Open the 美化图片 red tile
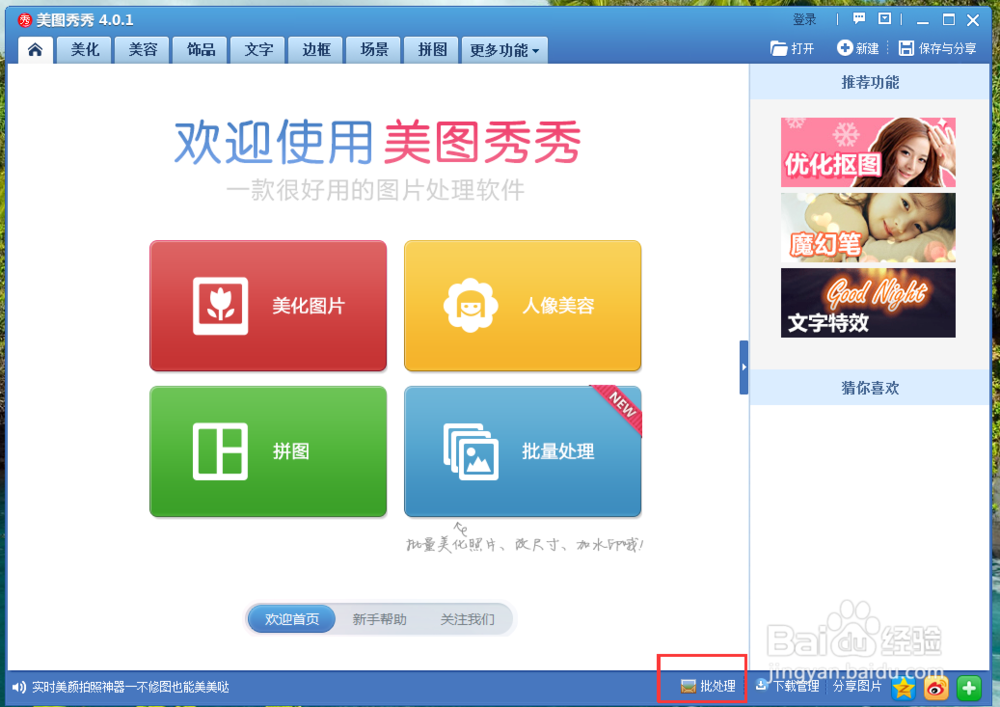The image size is (1000, 707). (268, 305)
